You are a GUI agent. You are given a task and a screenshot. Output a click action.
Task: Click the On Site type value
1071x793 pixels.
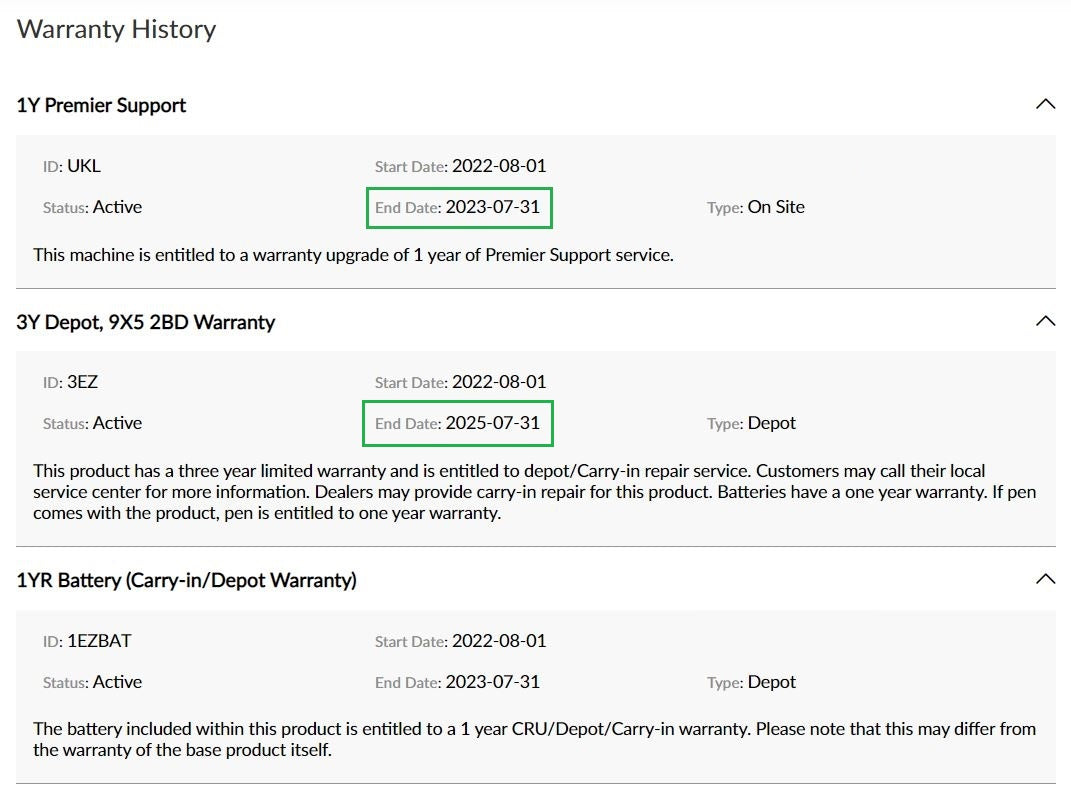click(x=776, y=207)
